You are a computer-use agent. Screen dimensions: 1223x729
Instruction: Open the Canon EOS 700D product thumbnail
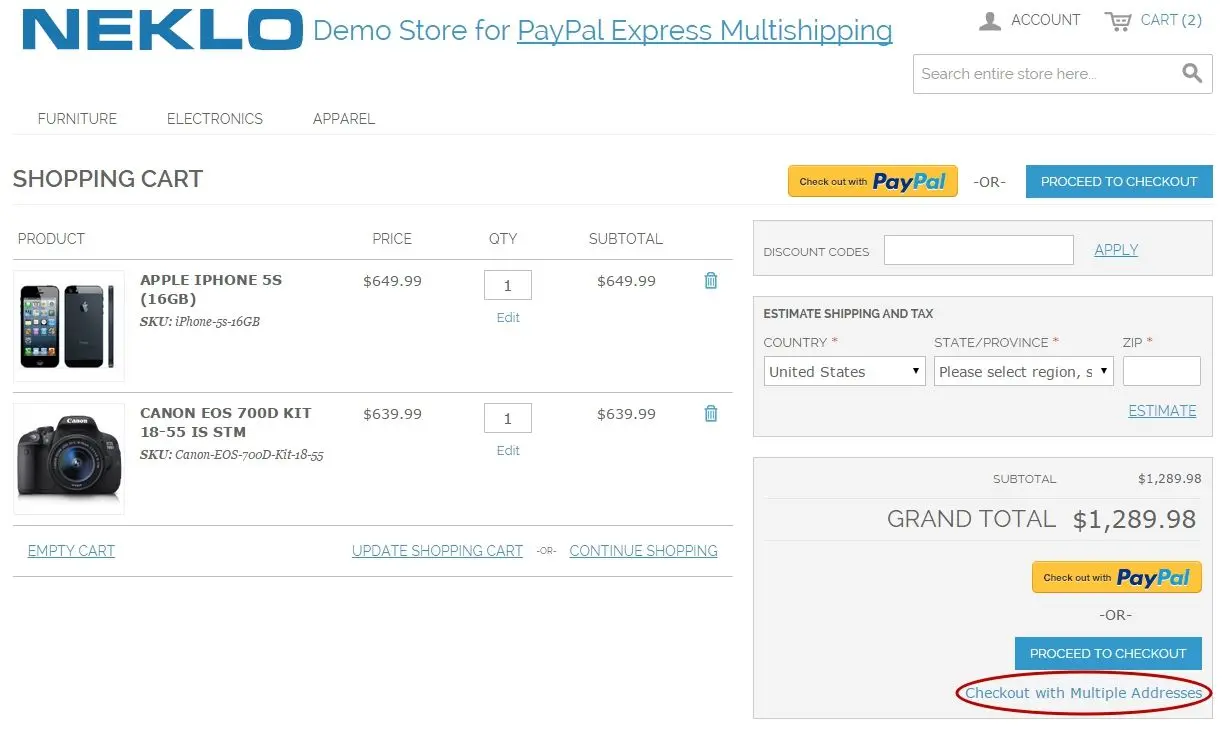coord(69,459)
